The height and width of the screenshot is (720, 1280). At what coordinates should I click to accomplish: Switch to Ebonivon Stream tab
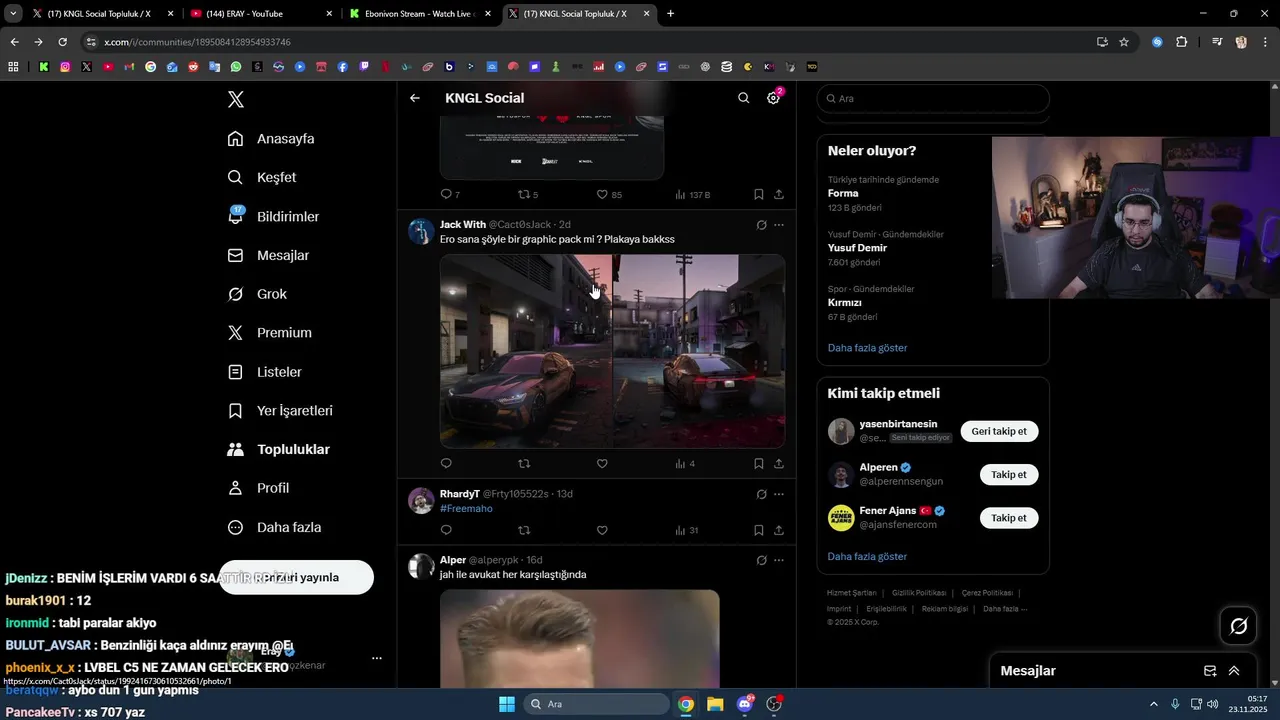click(x=418, y=14)
